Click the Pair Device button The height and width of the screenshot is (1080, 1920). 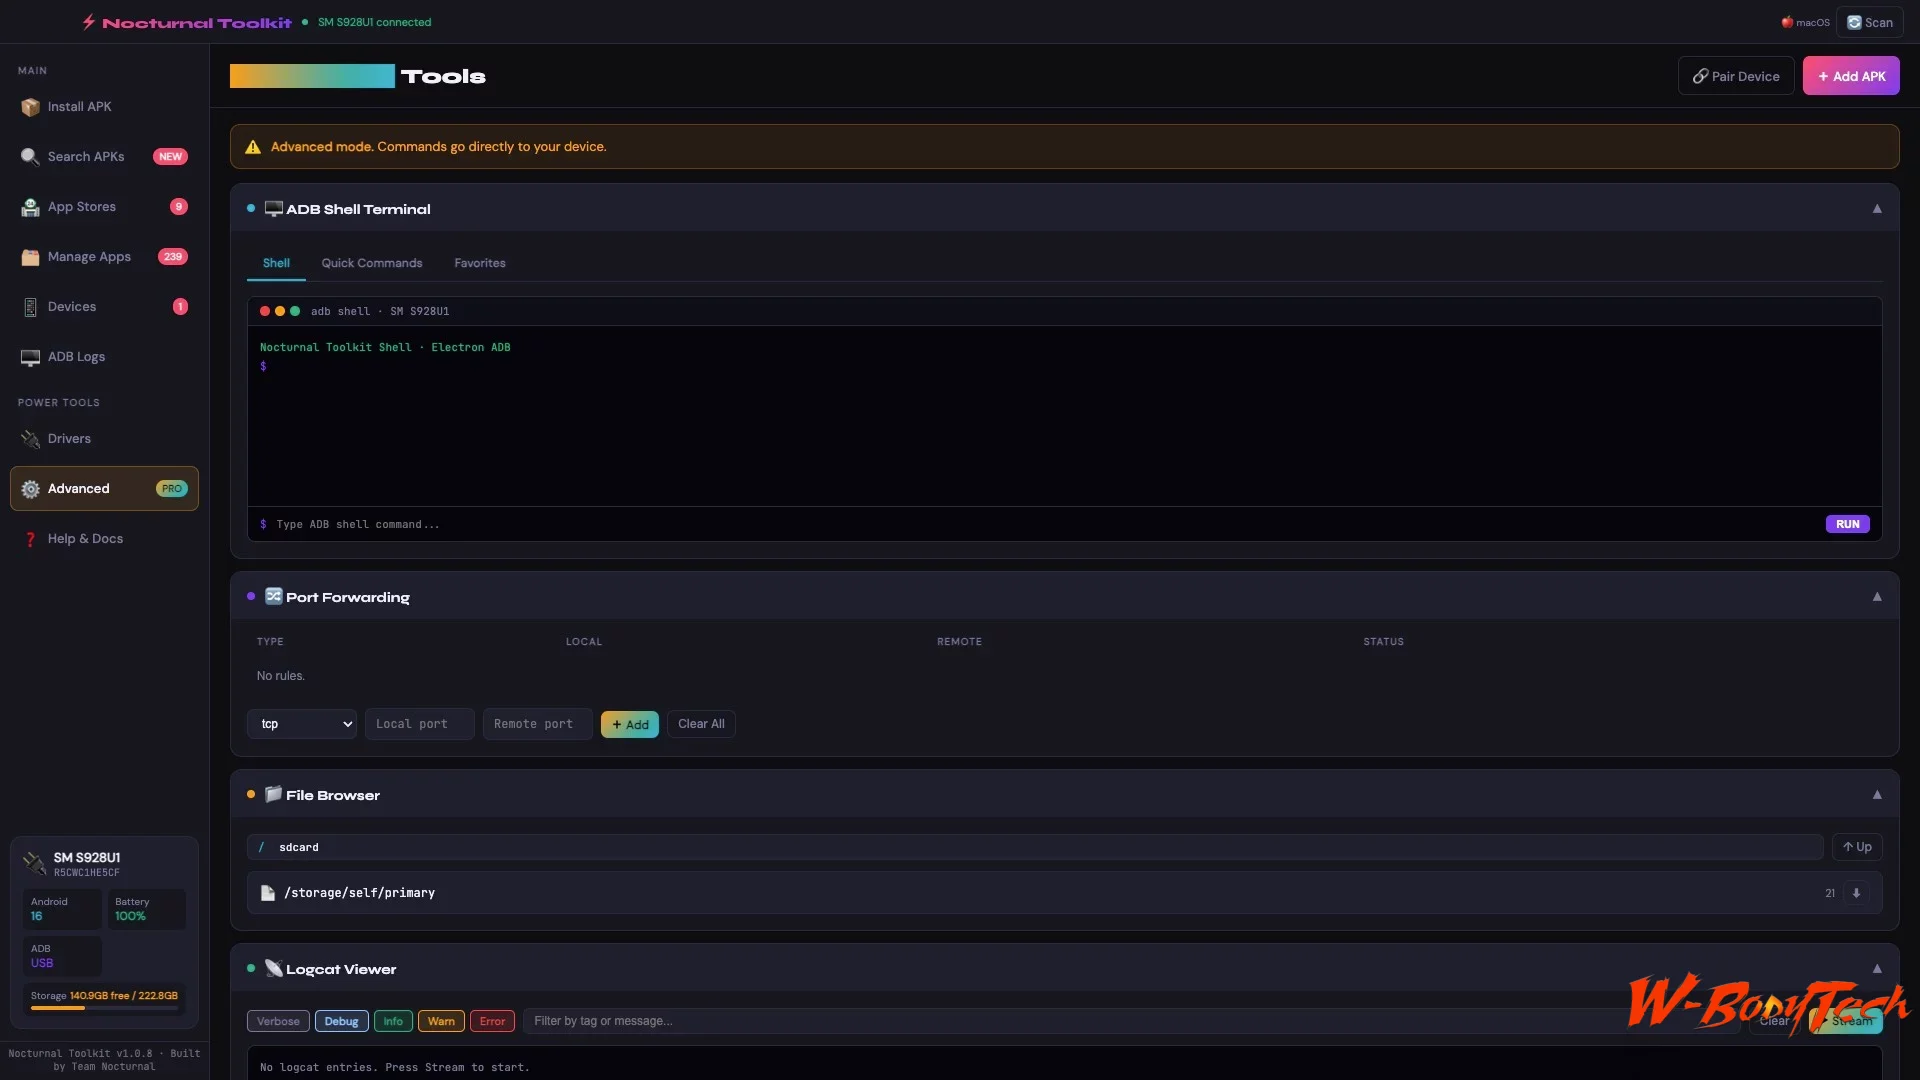point(1736,76)
